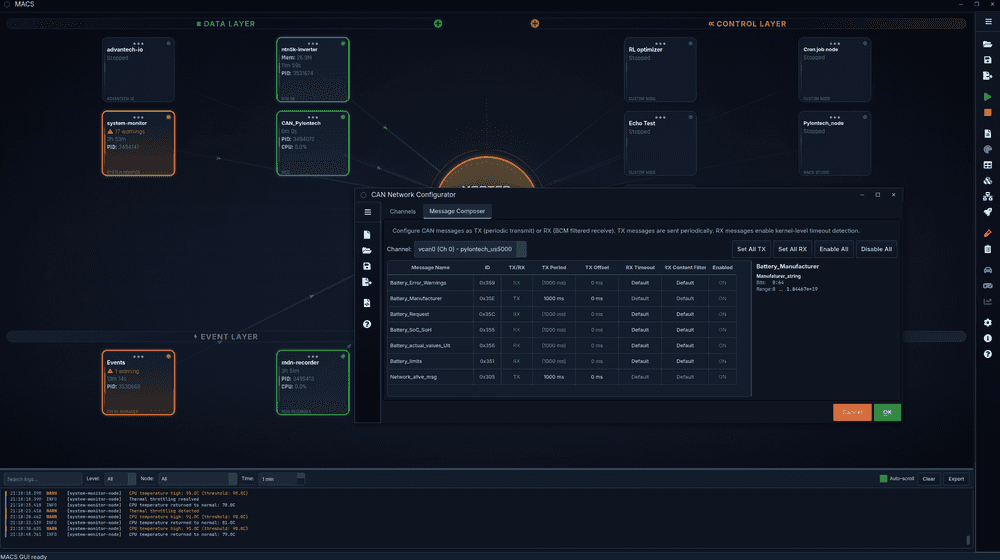Click open folder icon in CAN Configurator sidebar
Viewport: 1000px width, 560px height.
coord(367,251)
